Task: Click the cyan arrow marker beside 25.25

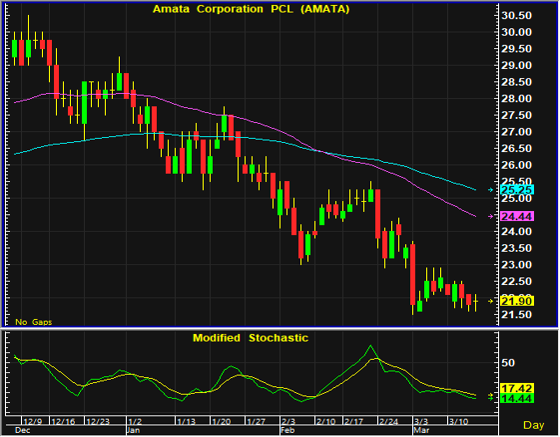Action: (x=491, y=190)
